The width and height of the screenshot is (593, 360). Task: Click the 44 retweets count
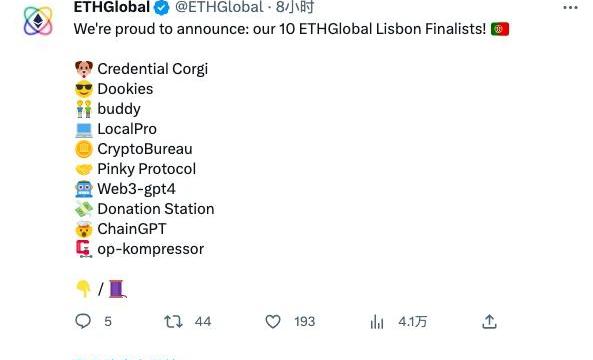pos(203,322)
